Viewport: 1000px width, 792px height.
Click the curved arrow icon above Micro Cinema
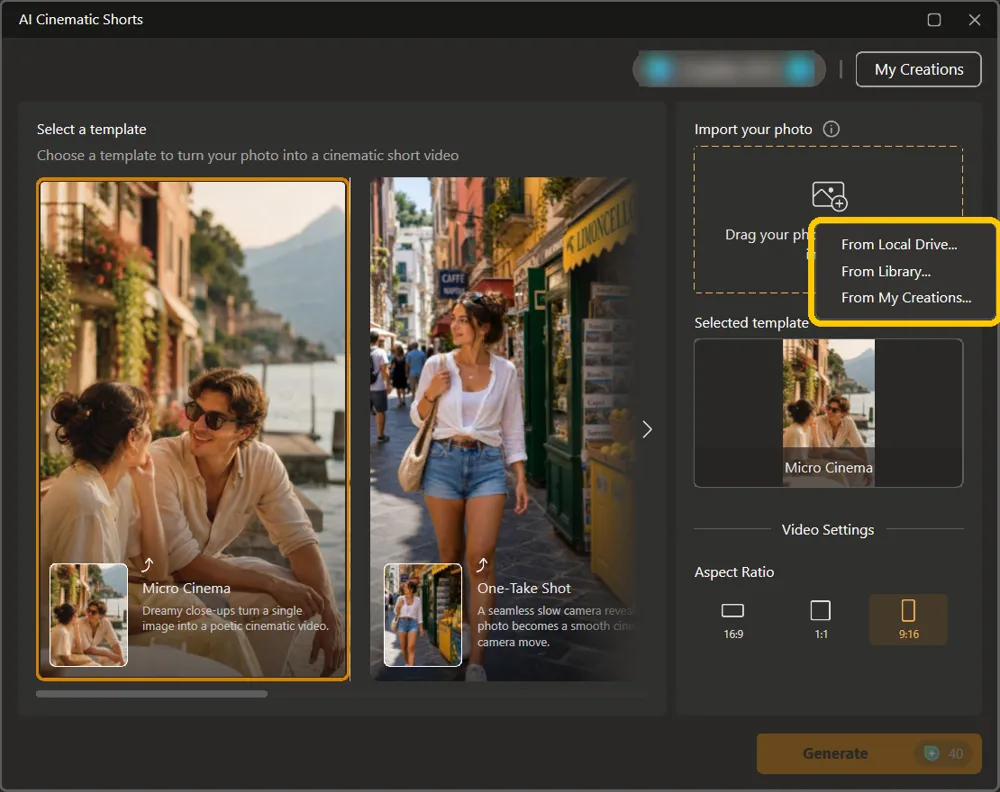click(147, 565)
